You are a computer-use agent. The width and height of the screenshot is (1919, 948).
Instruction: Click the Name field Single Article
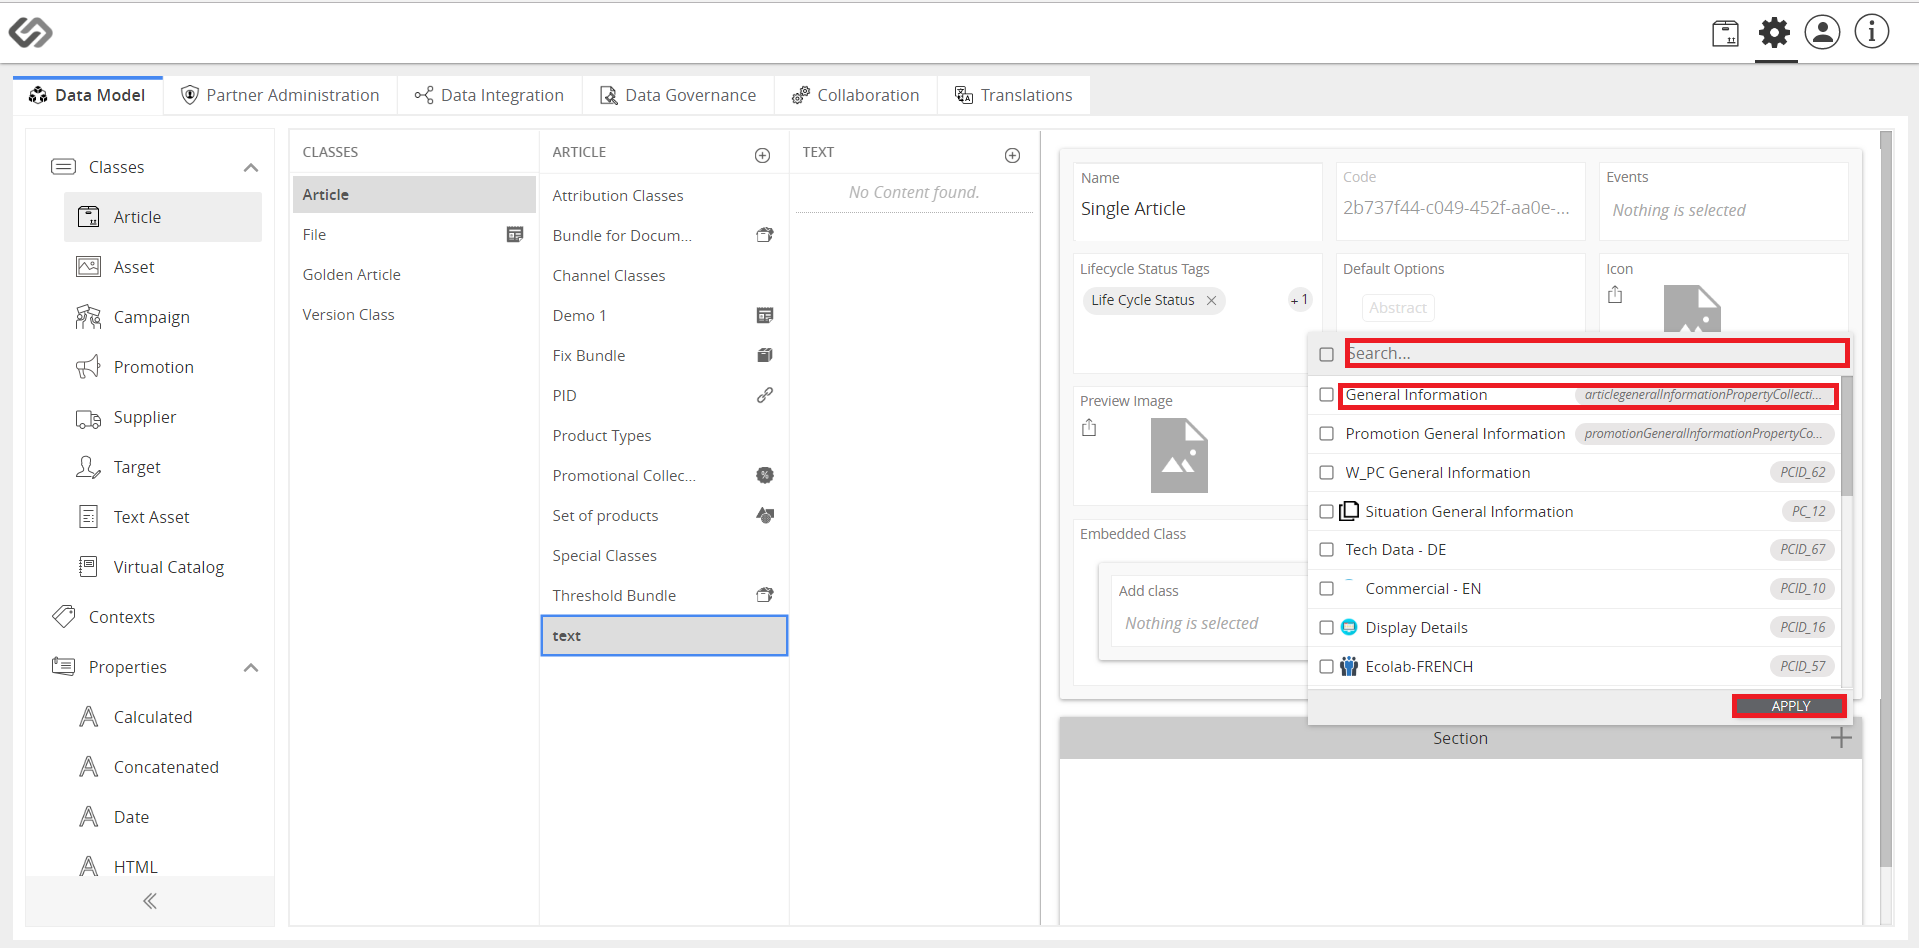(x=1197, y=209)
